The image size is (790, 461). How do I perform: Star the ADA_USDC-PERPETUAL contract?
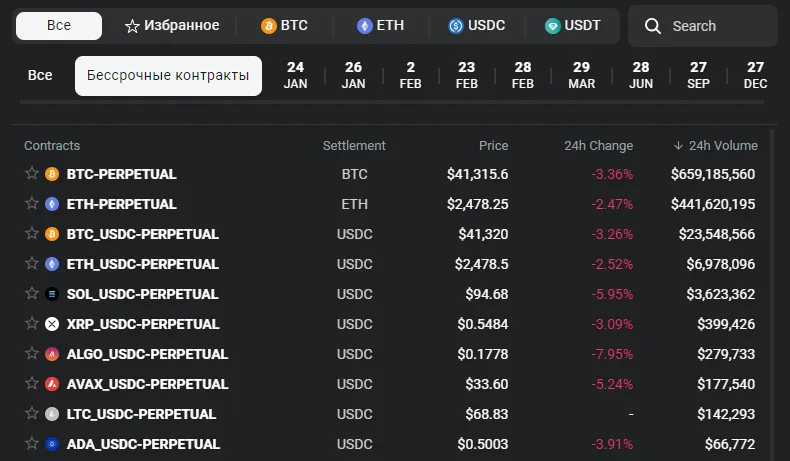click(32, 443)
